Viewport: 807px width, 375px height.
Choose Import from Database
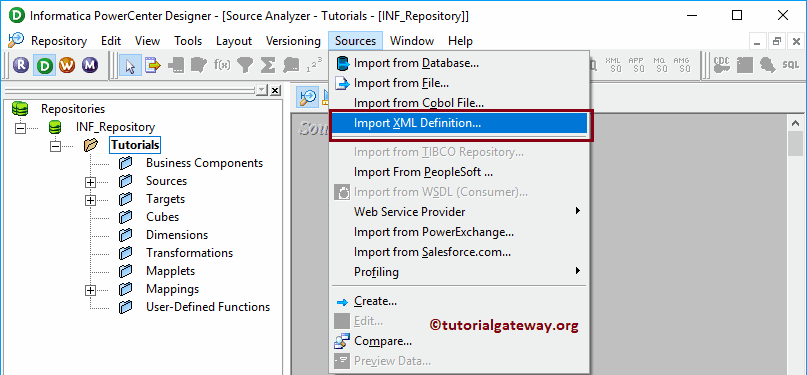point(459,63)
